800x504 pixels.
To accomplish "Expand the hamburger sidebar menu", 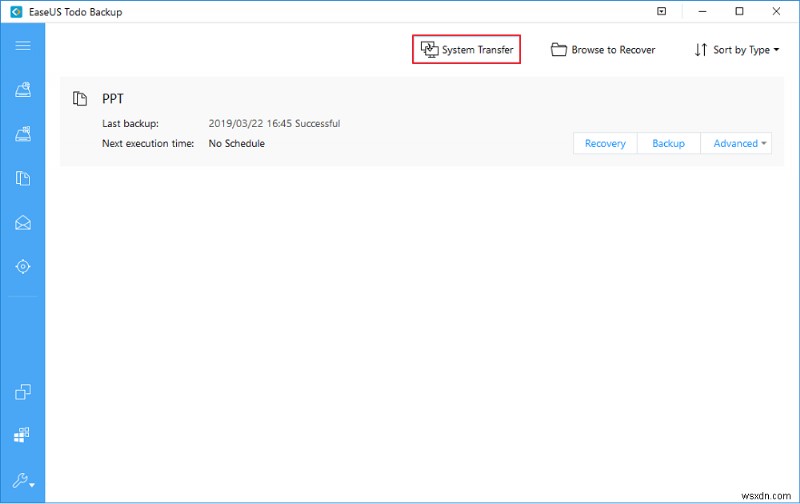I will coord(22,46).
